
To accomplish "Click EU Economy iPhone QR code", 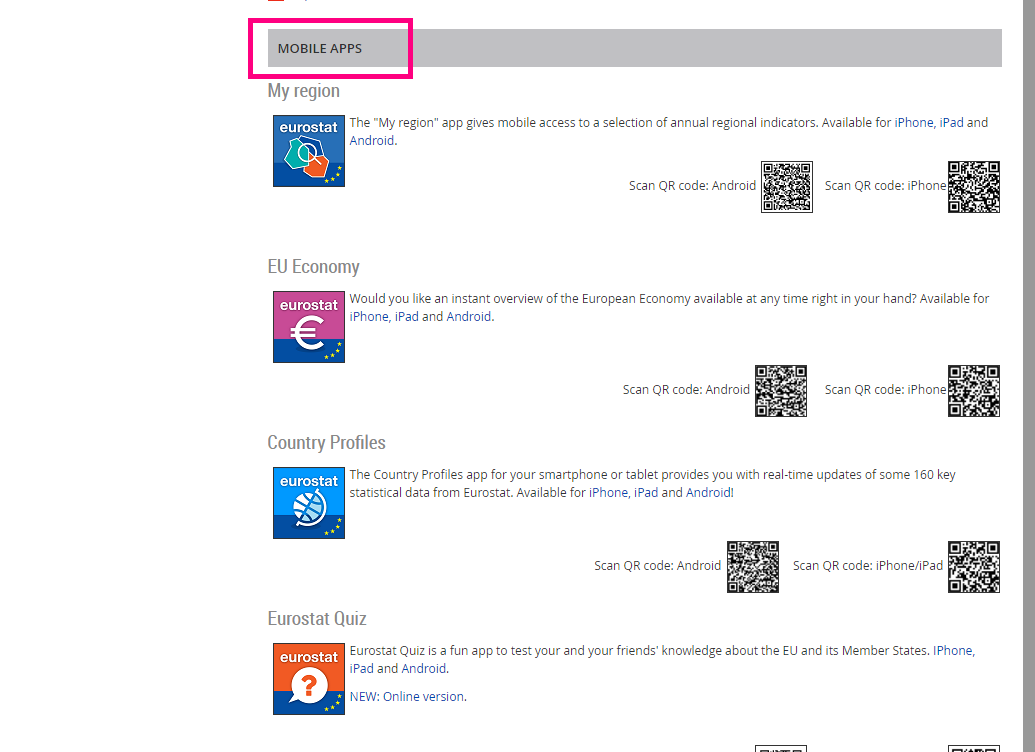I will 974,391.
